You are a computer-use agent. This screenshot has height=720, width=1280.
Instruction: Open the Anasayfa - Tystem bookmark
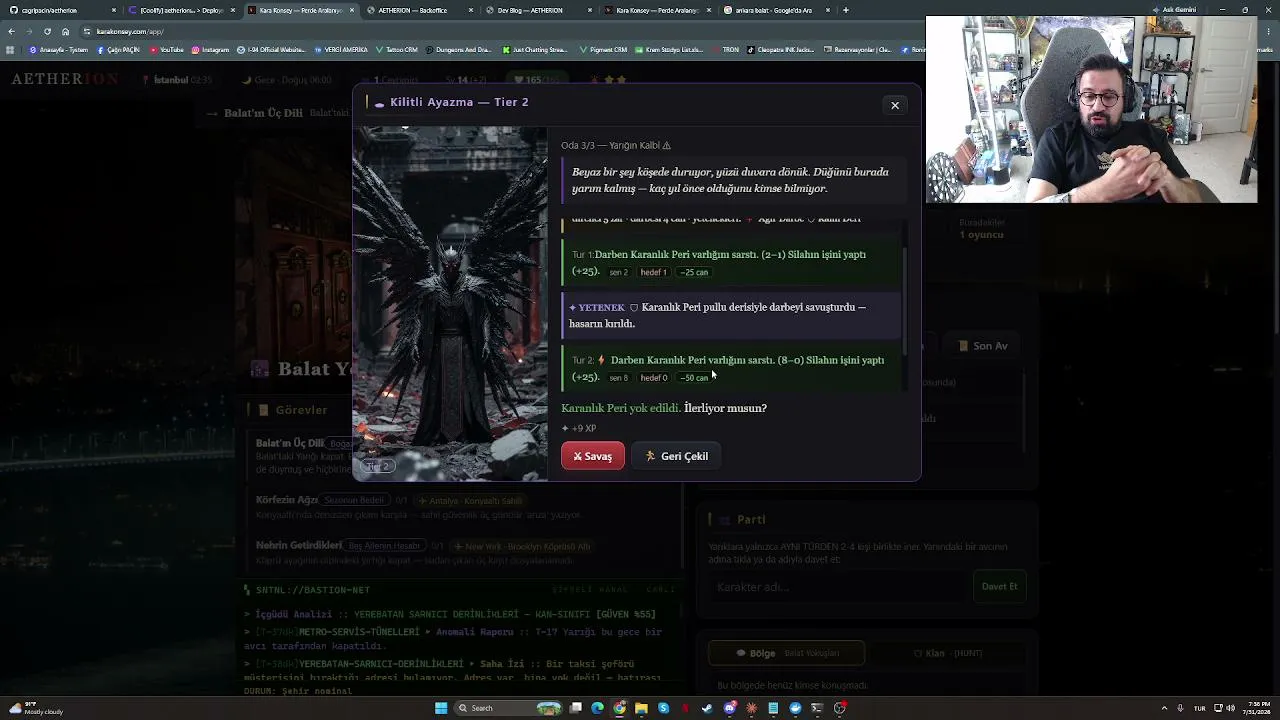(x=59, y=49)
